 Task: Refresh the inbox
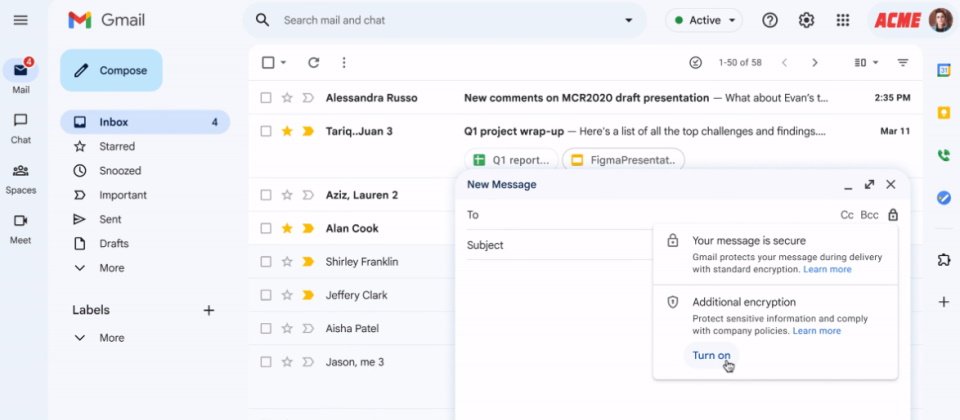pos(313,62)
